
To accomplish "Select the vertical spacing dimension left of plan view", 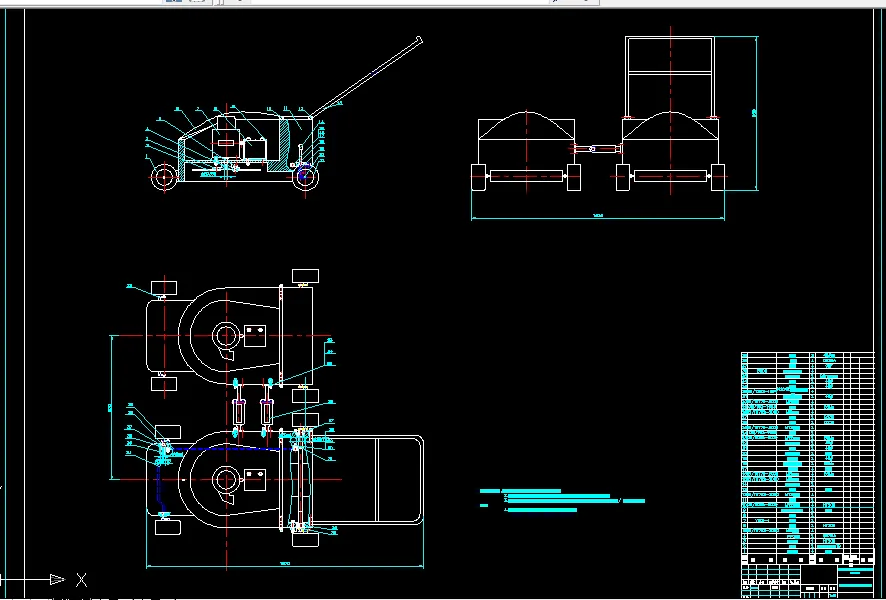I will coord(112,407).
